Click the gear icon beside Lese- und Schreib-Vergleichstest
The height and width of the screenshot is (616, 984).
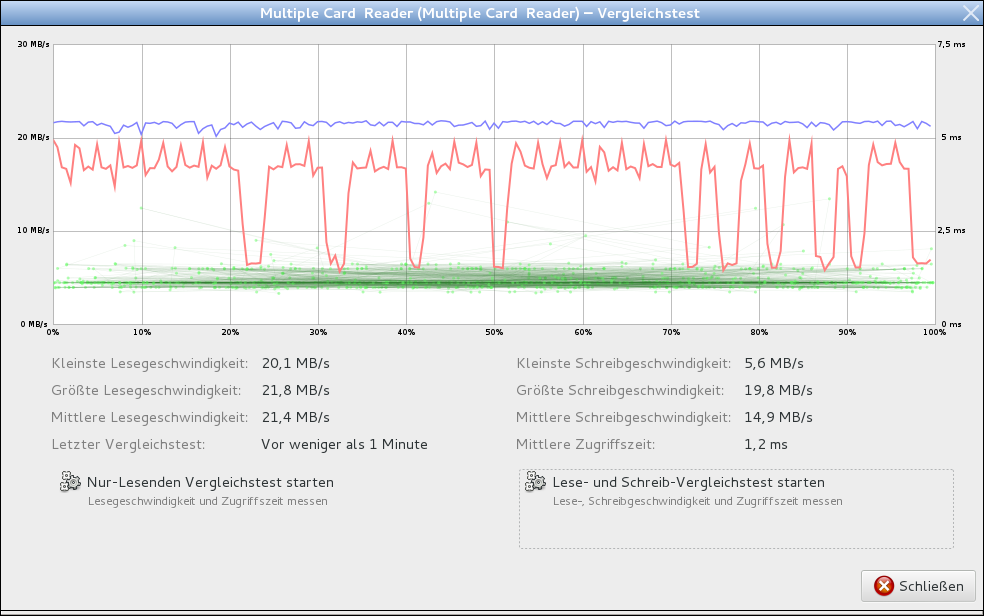[x=535, y=482]
